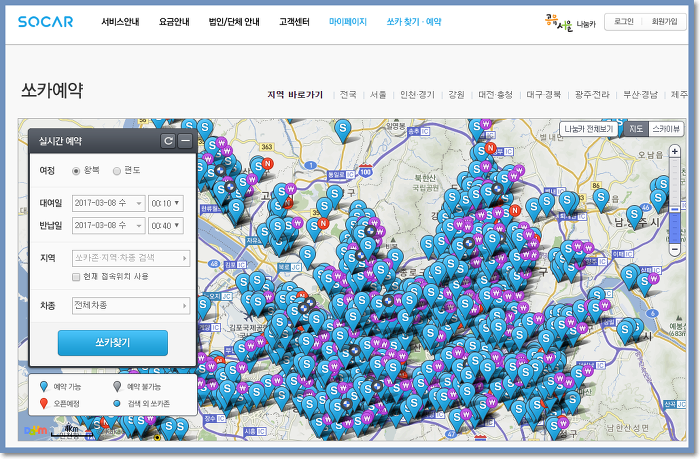Click the refresh icon in 실시간 예약 panel
The image size is (700, 459).
tap(168, 141)
